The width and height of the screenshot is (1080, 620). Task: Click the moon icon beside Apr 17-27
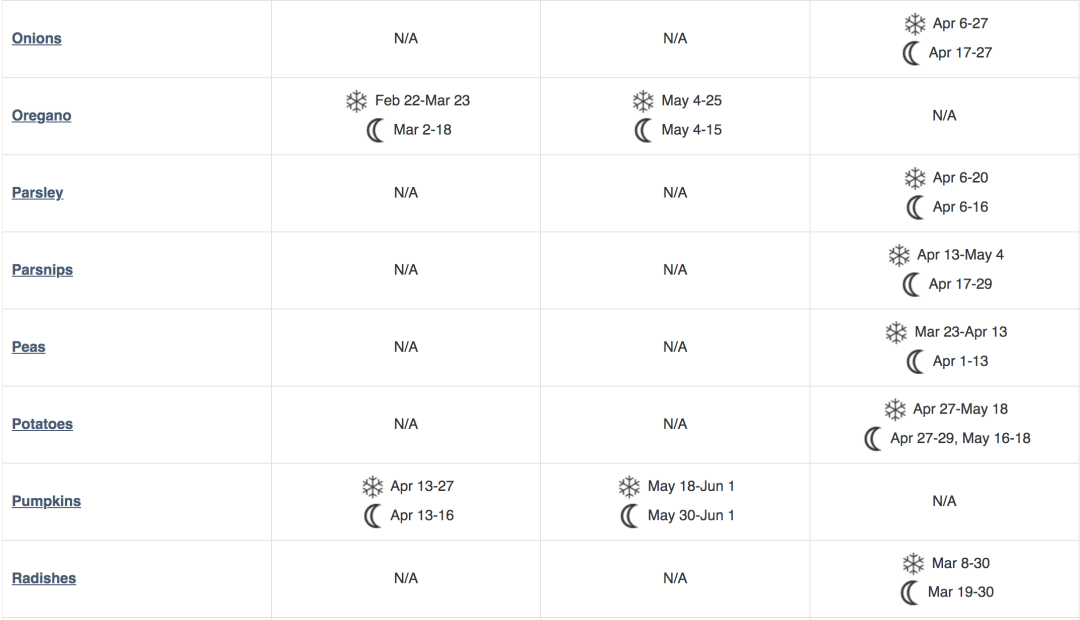point(911,53)
